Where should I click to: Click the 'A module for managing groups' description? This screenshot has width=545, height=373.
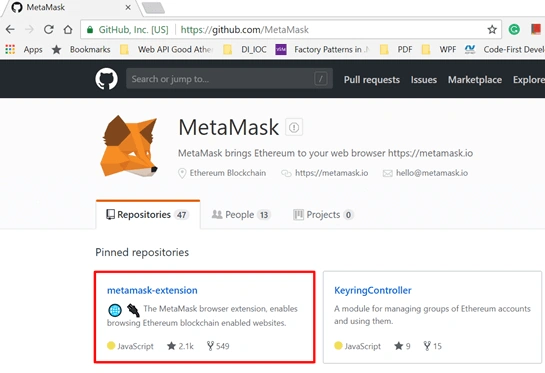coord(432,315)
